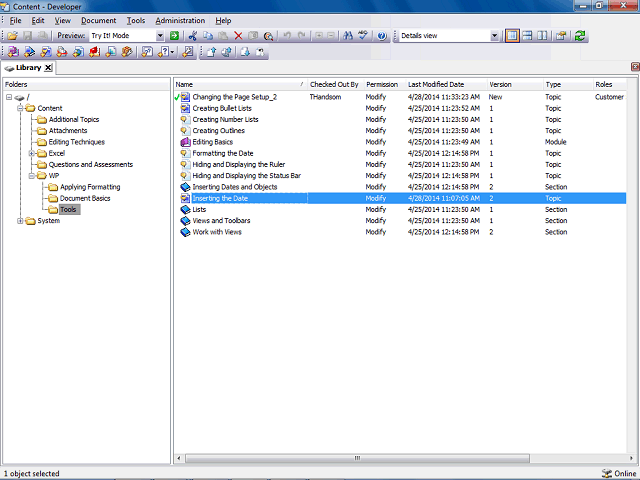
Task: Sort by the Type column header
Action: coord(568,84)
